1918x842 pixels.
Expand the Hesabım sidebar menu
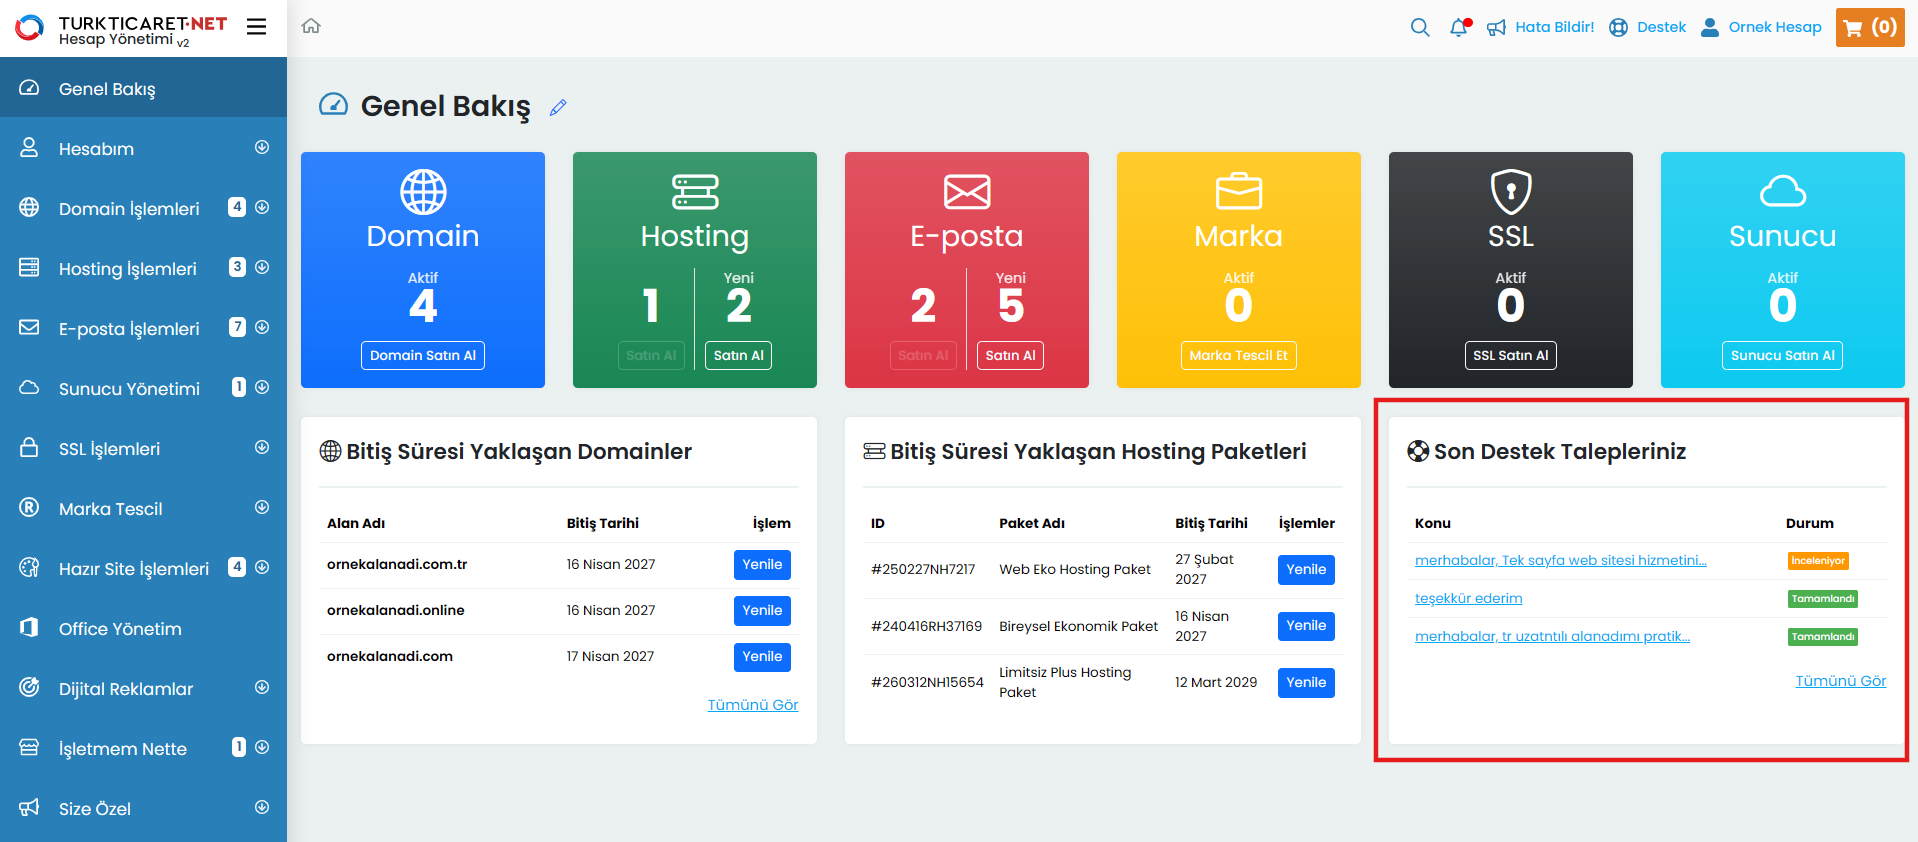[262, 148]
